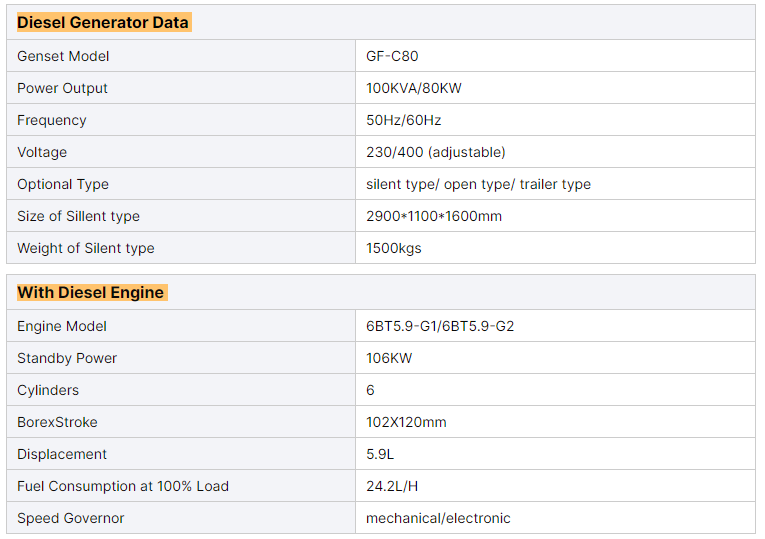Viewport: 765px width, 539px height.
Task: Click the 50Hz/60Hz frequency value
Action: pos(403,120)
